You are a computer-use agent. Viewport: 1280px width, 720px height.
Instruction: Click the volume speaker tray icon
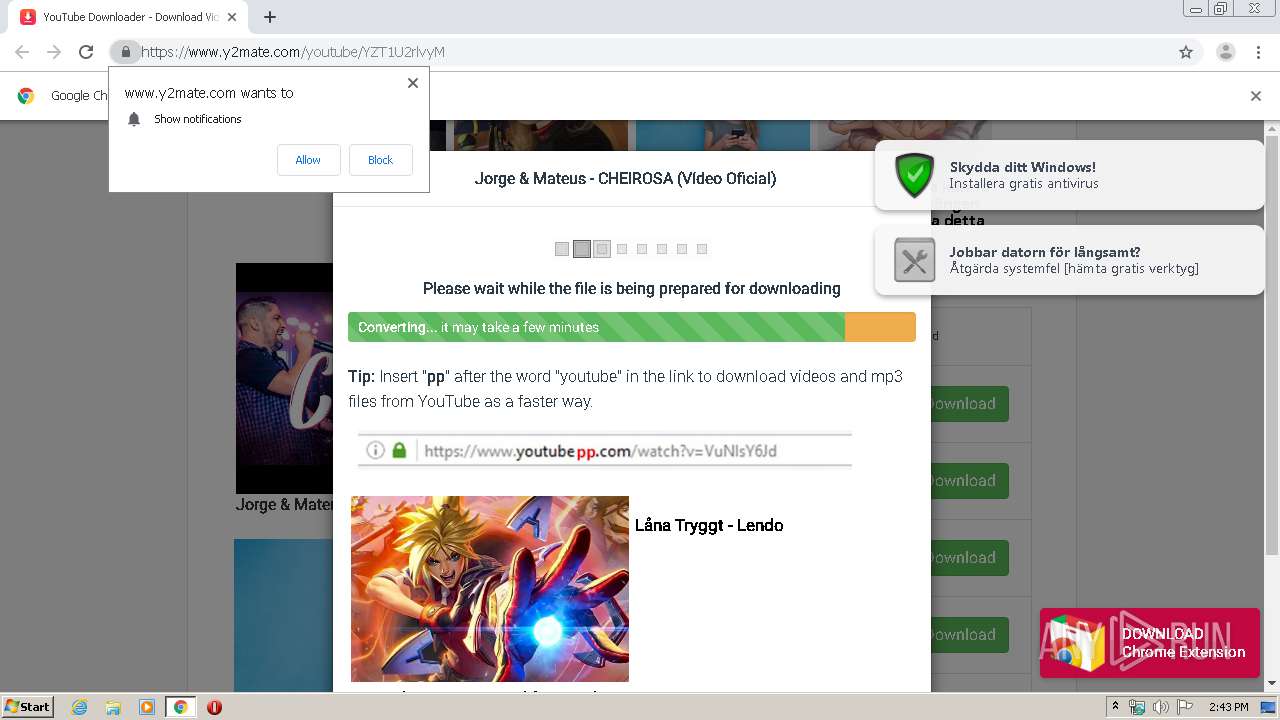click(1160, 707)
